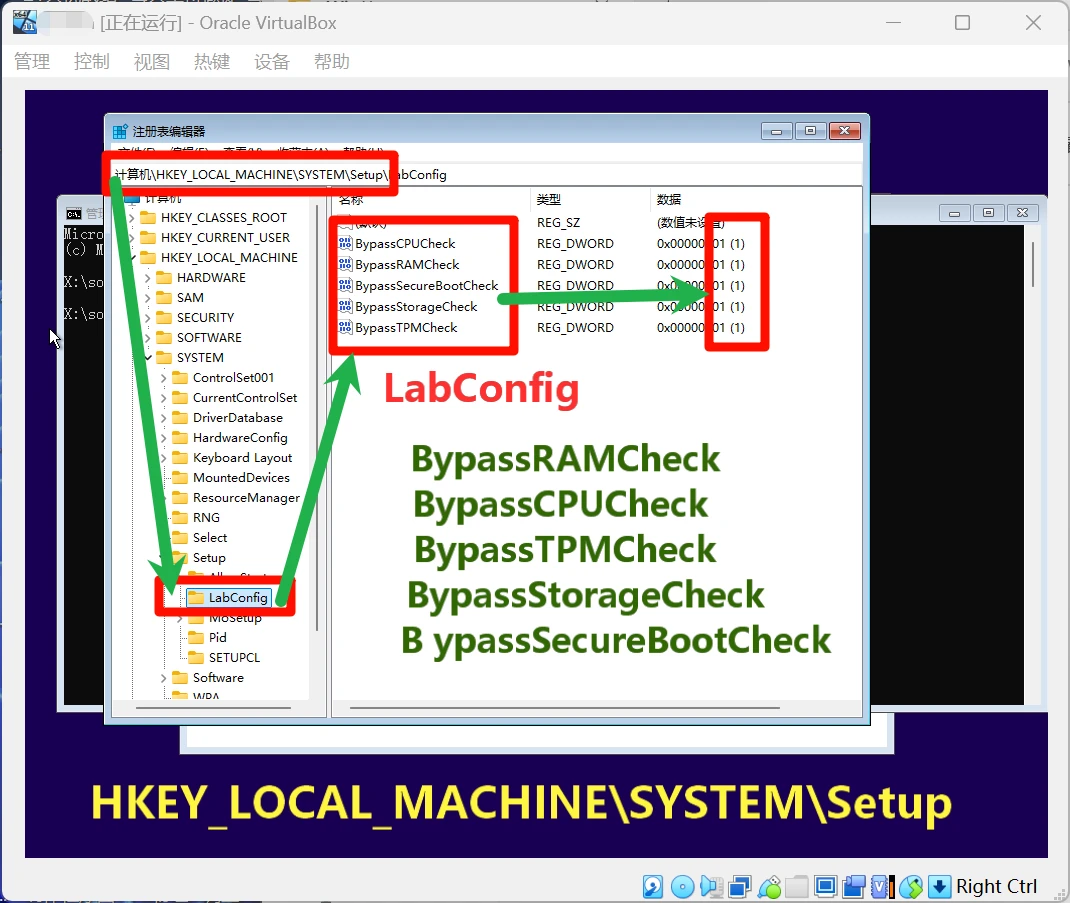Image resolution: width=1070 pixels, height=903 pixels.
Task: Minimize the registry editor window
Action: coord(777,131)
